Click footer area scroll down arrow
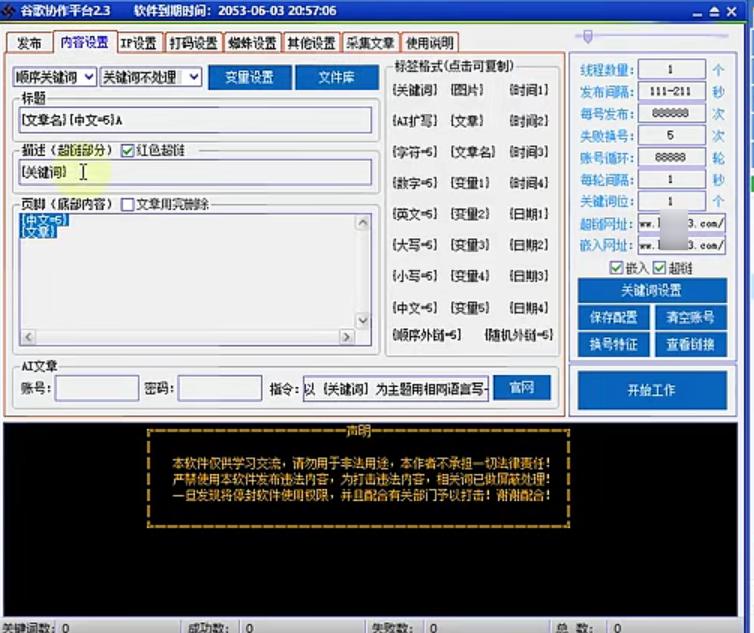 click(363, 320)
